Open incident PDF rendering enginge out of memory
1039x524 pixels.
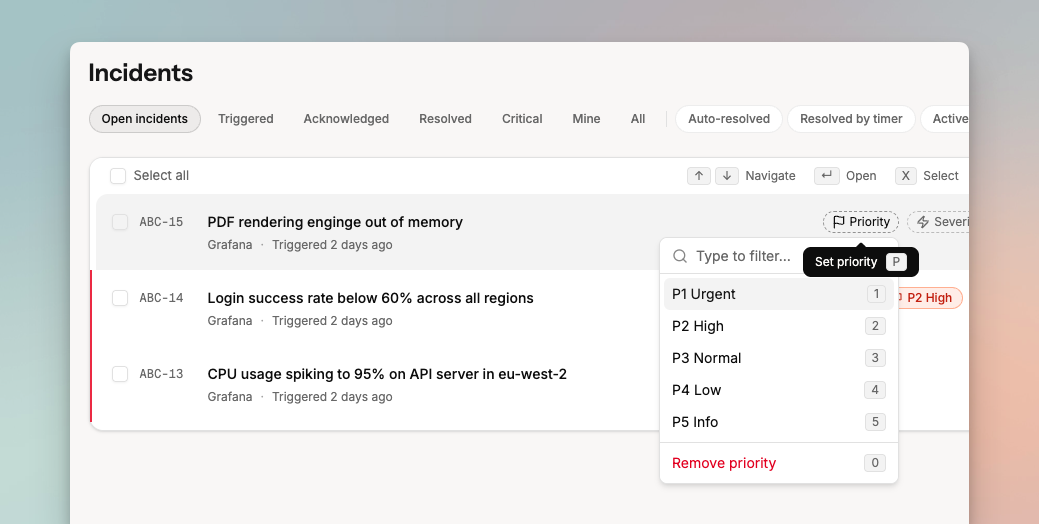[x=335, y=222]
